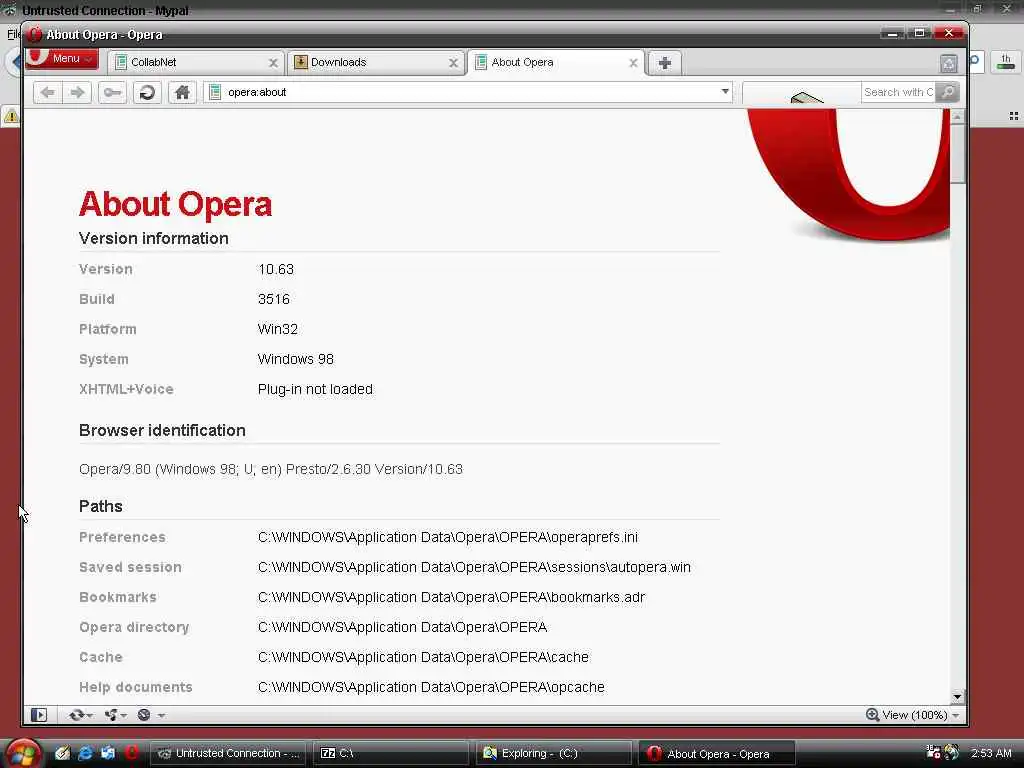Switch to the C:\ 7-Zip taskbar button

pos(392,753)
